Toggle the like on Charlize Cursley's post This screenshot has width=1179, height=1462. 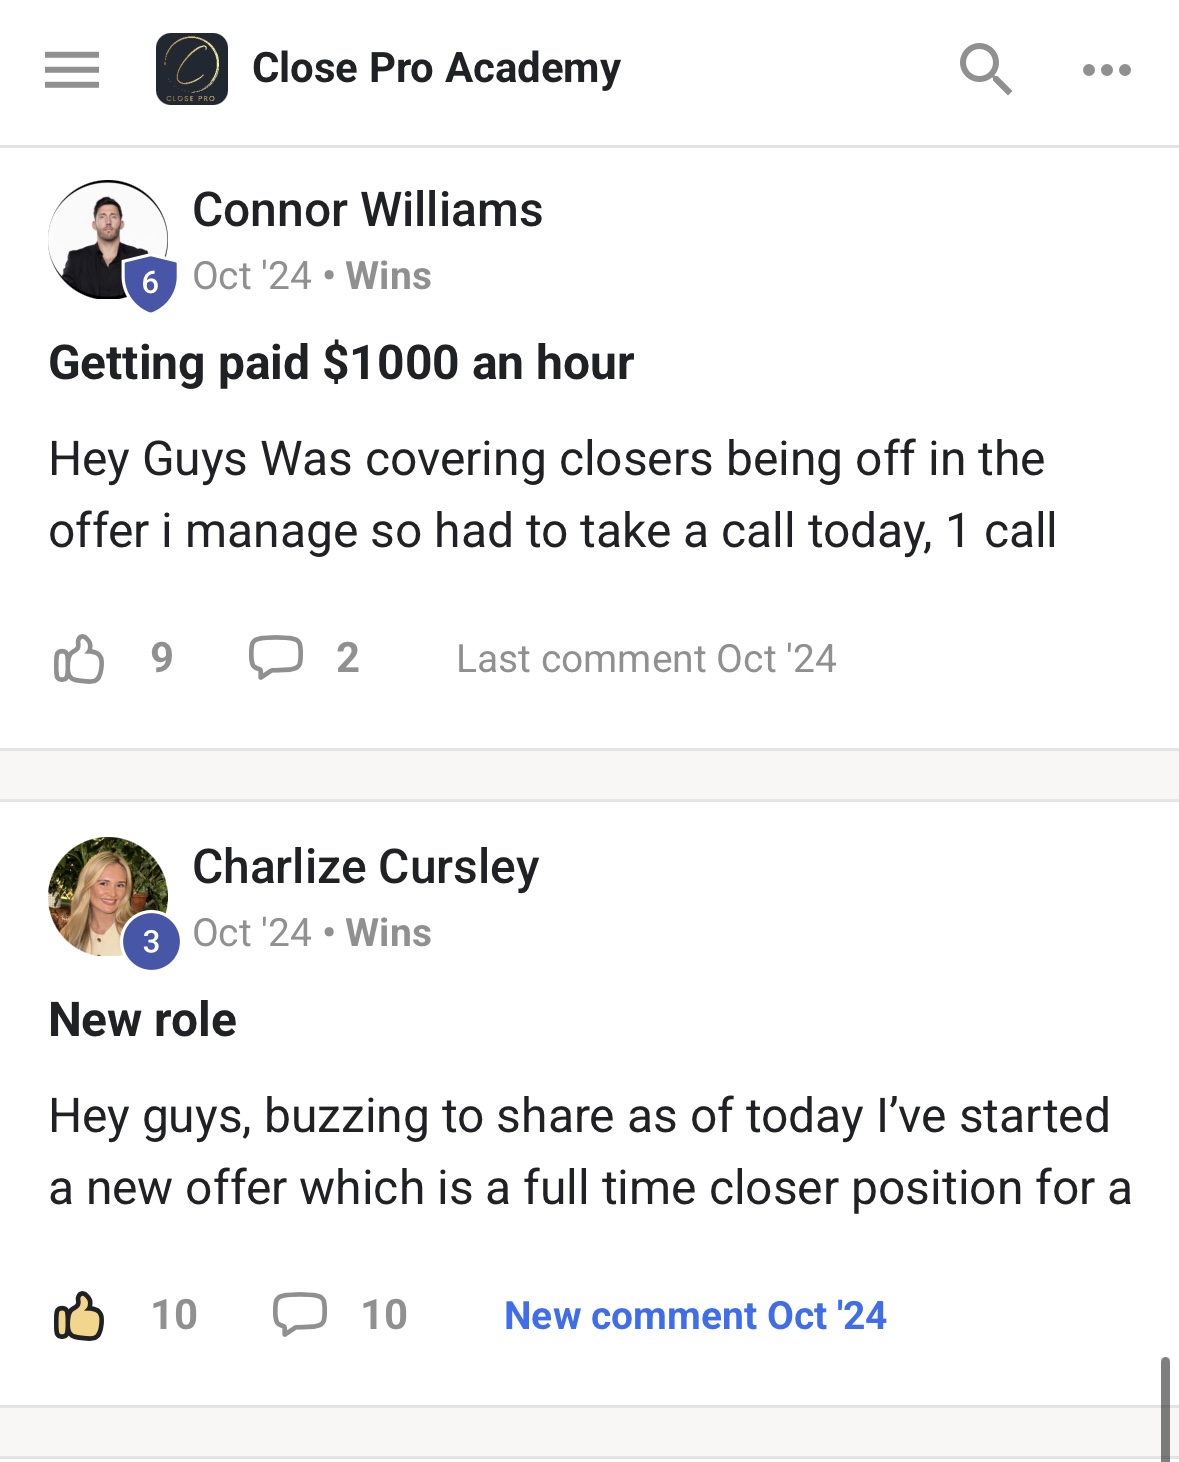pyautogui.click(x=79, y=1315)
